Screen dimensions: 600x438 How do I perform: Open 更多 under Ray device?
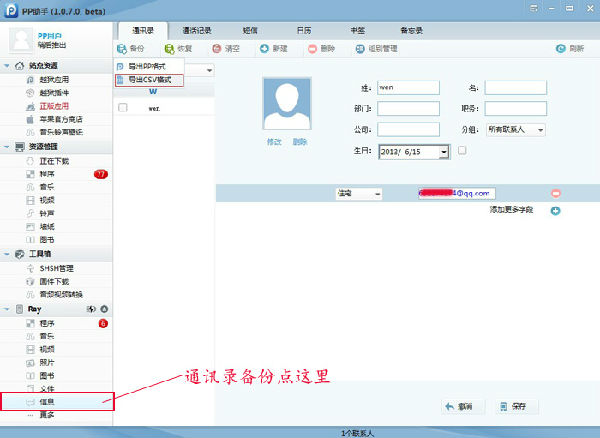47,415
